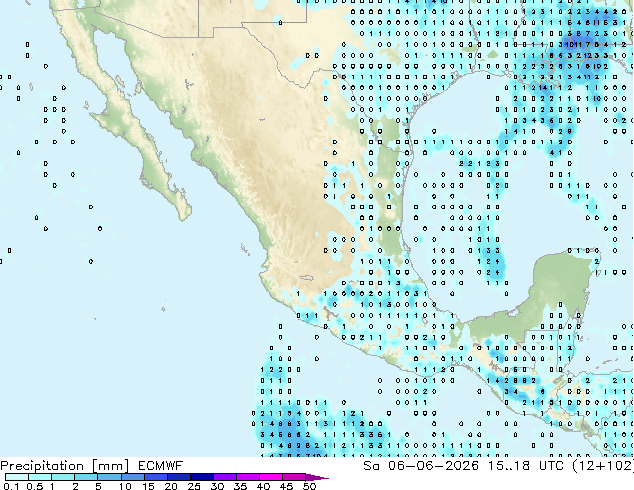This screenshot has height=490, width=634.
Task: Click the '20' legend scale value
Action: point(171,486)
